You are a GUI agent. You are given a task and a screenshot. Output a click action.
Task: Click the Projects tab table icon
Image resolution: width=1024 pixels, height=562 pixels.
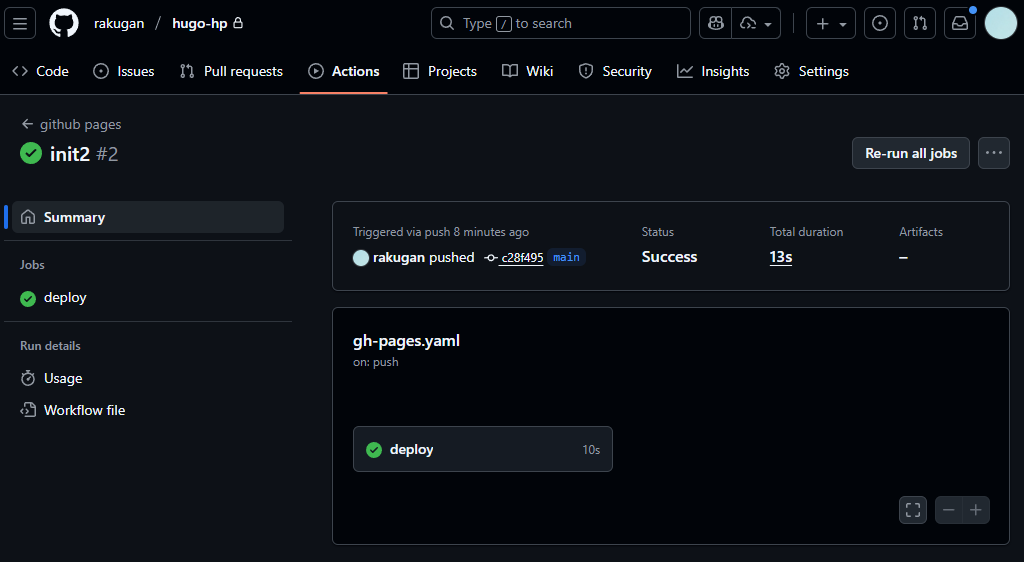(x=411, y=71)
